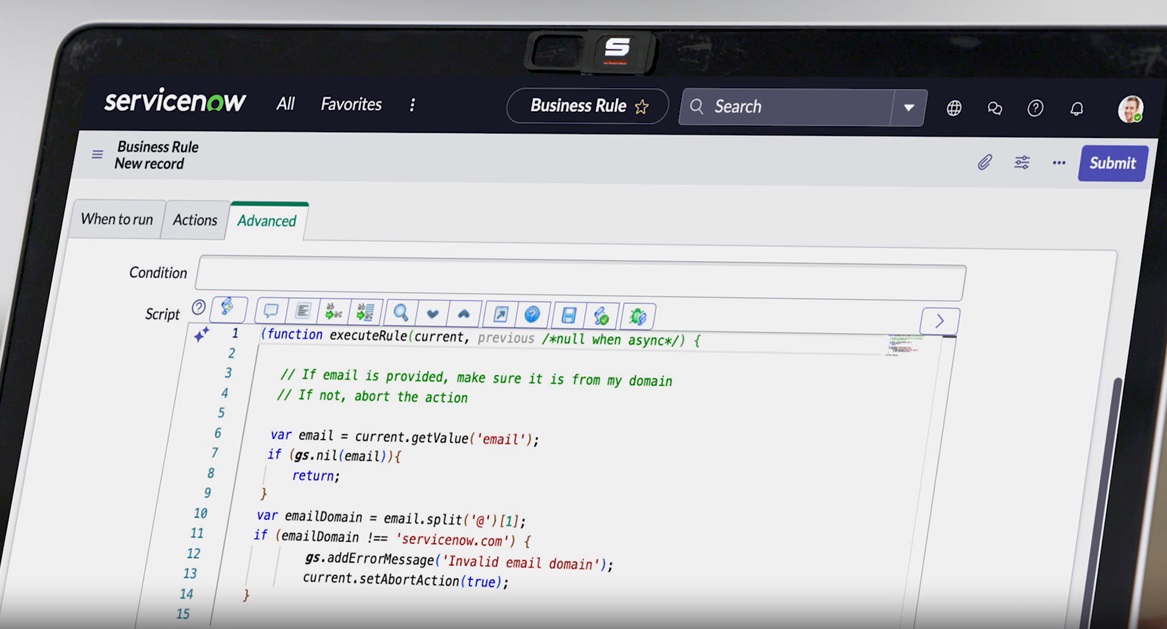Open the globe scope selector icon
The height and width of the screenshot is (629, 1167).
(953, 109)
